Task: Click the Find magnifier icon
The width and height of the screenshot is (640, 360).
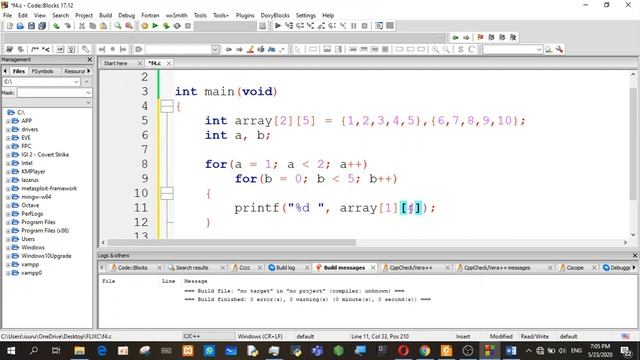Action: 118,26
